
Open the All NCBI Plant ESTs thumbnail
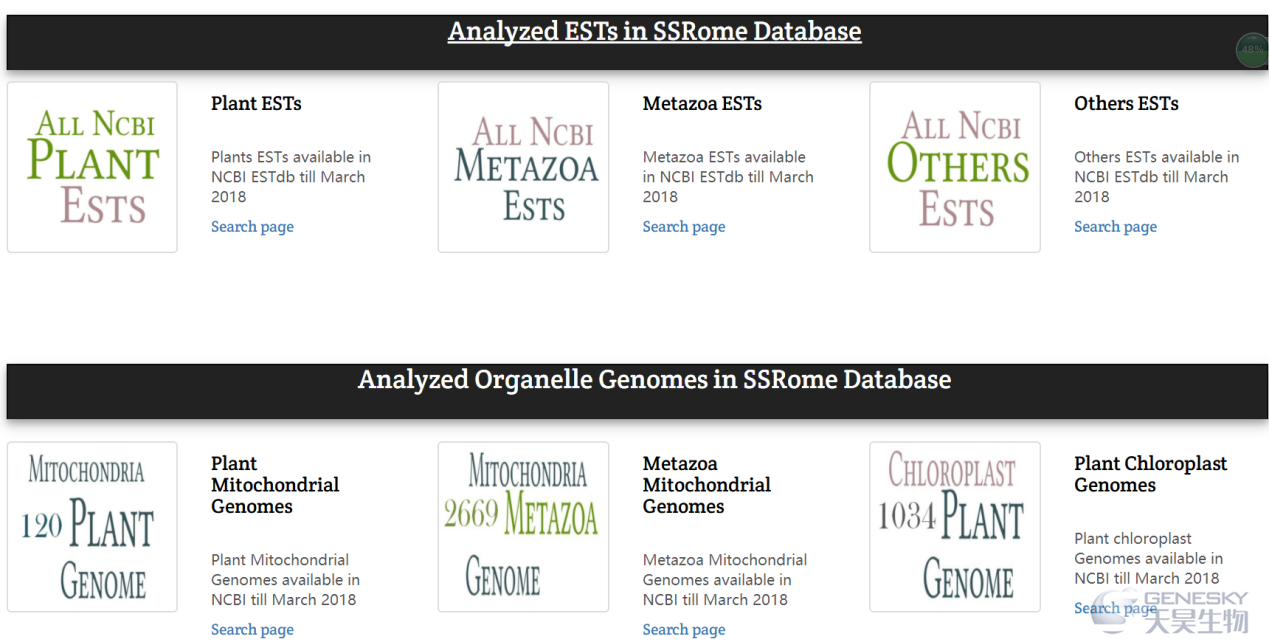92,167
